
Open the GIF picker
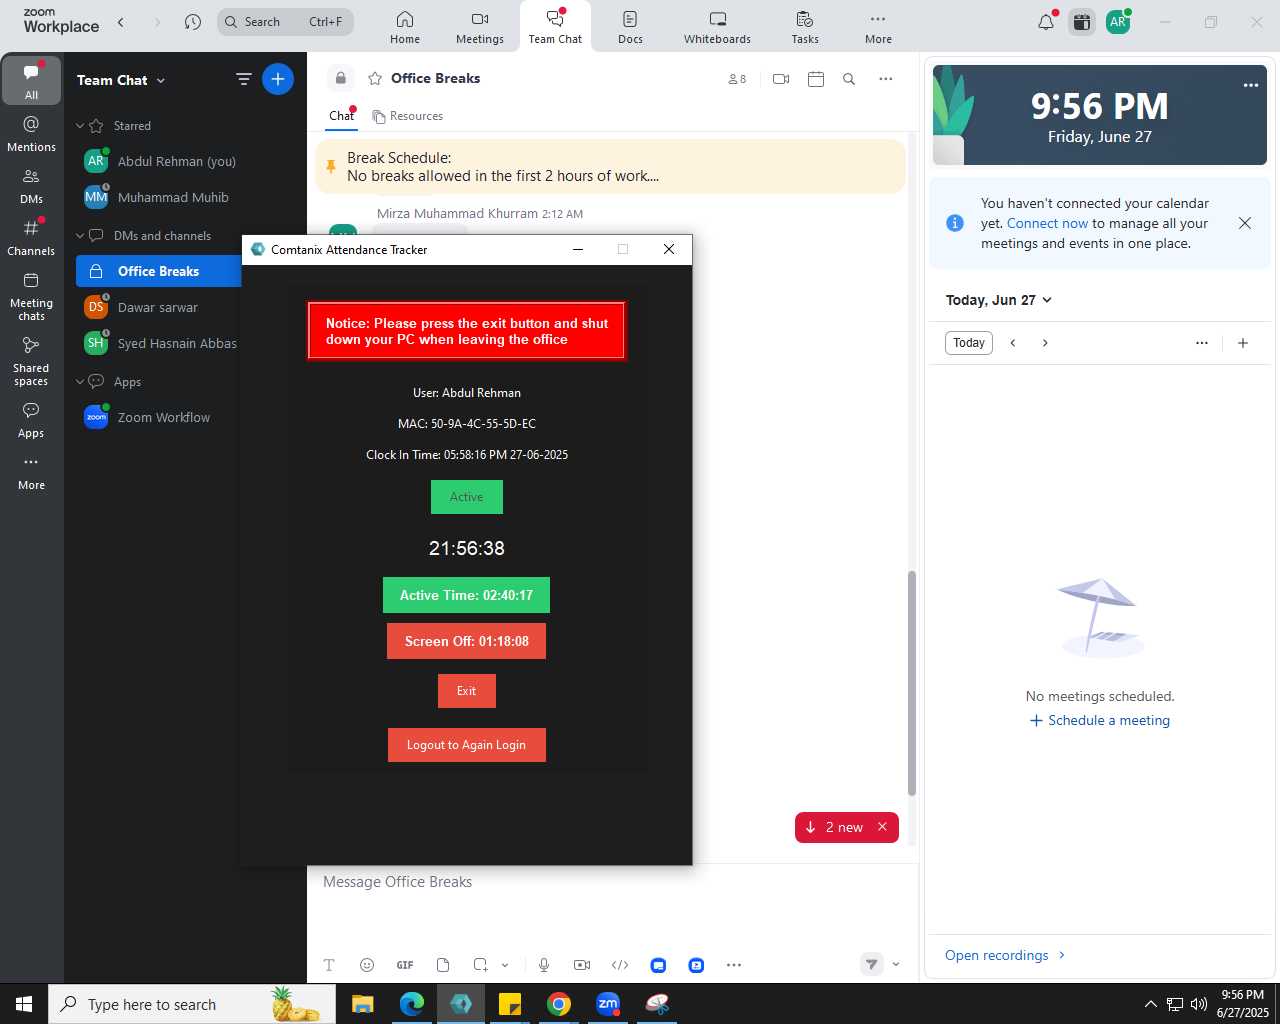(405, 965)
